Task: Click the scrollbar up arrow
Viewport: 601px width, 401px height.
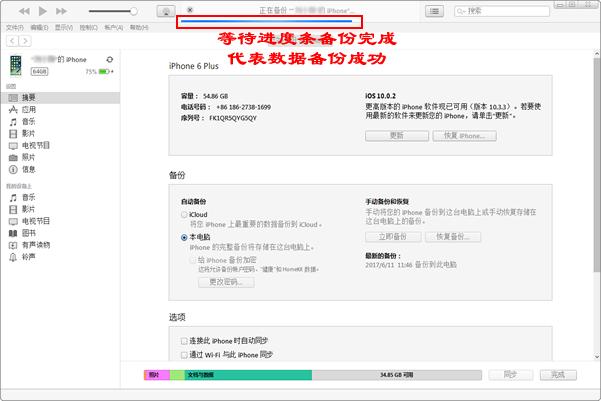Action: [597, 53]
